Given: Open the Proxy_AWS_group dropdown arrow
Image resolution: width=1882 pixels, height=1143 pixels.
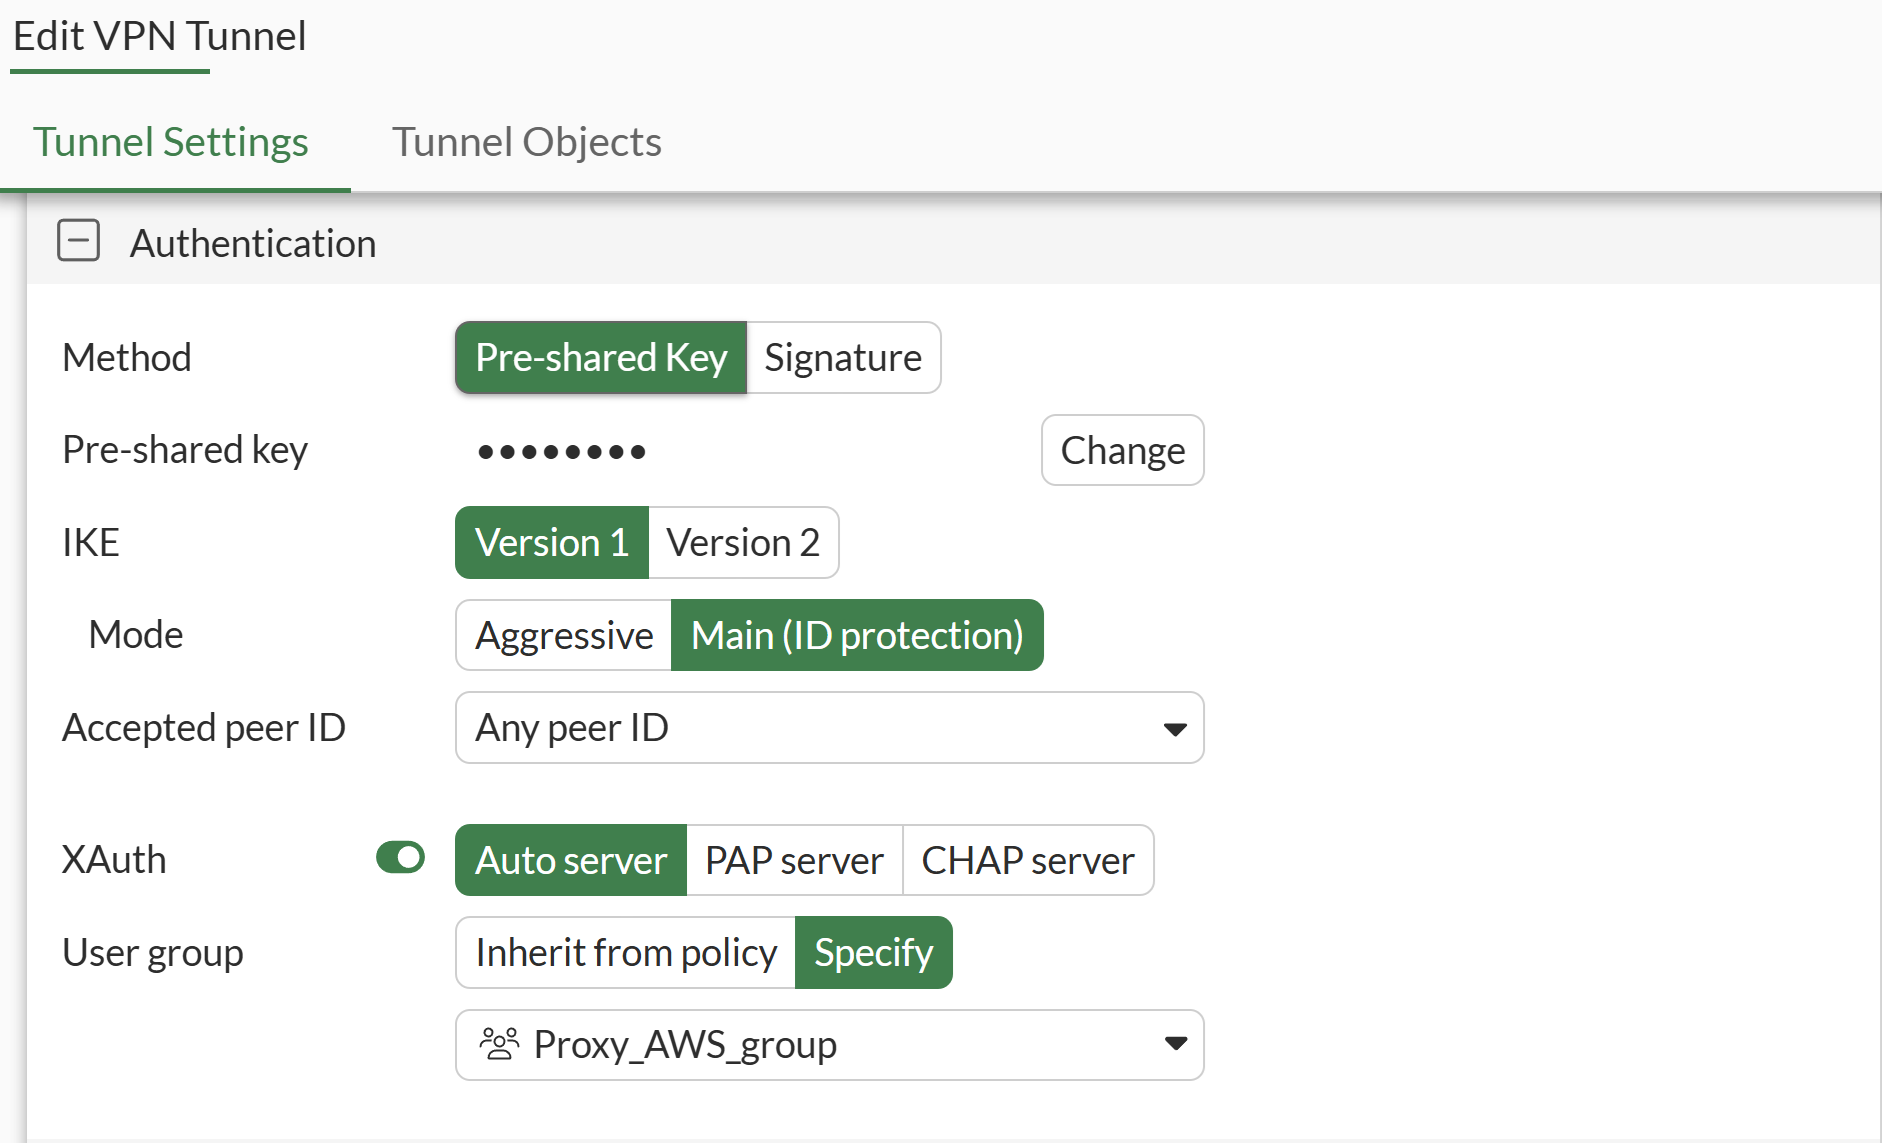Looking at the screenshot, I should (x=1175, y=1044).
